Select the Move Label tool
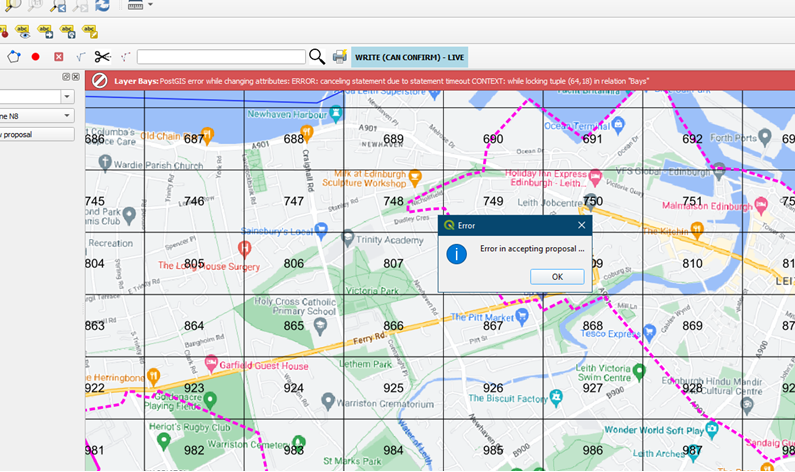 pos(45,32)
